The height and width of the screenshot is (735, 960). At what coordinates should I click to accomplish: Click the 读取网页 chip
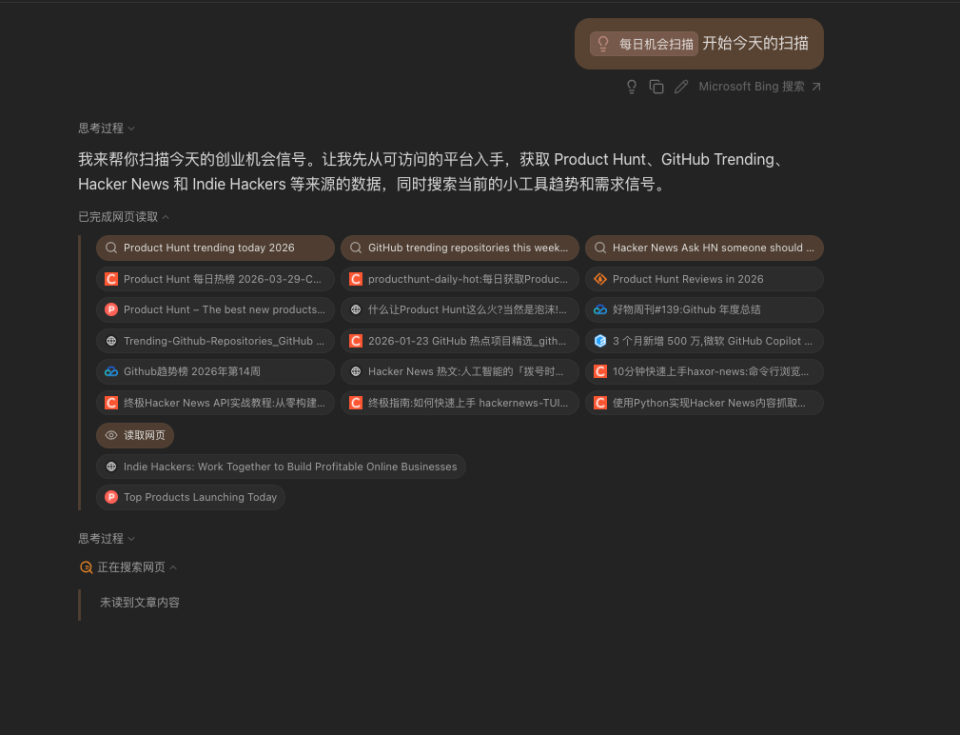click(x=135, y=435)
